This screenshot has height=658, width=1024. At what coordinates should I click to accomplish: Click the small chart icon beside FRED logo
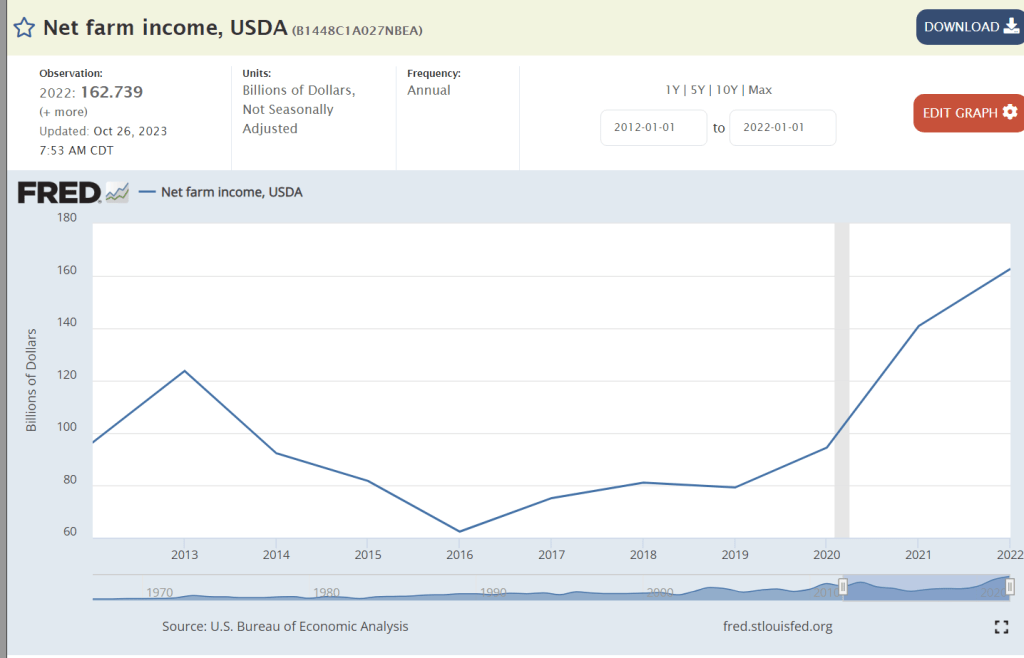click(117, 192)
